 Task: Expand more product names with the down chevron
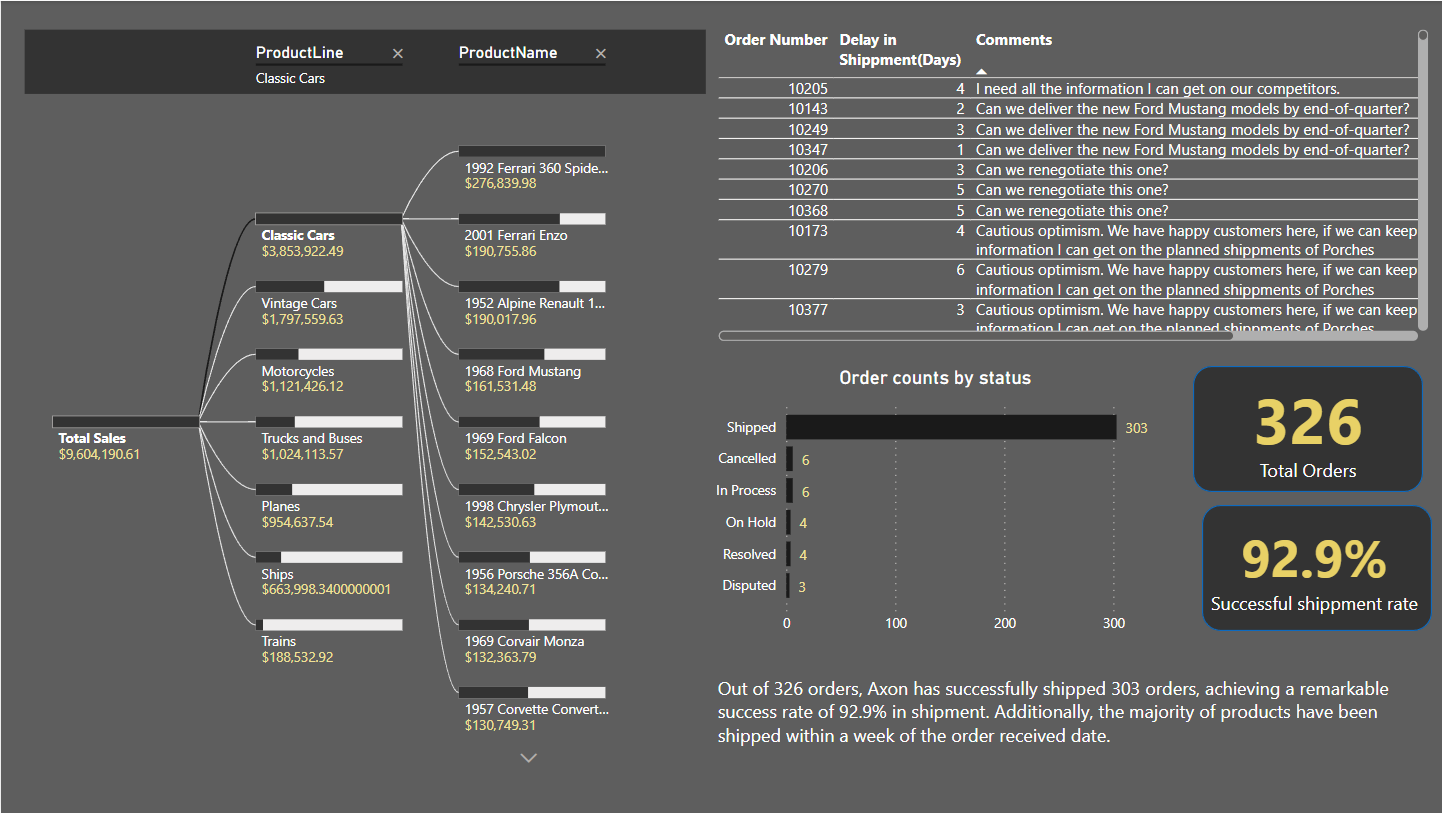tap(528, 758)
